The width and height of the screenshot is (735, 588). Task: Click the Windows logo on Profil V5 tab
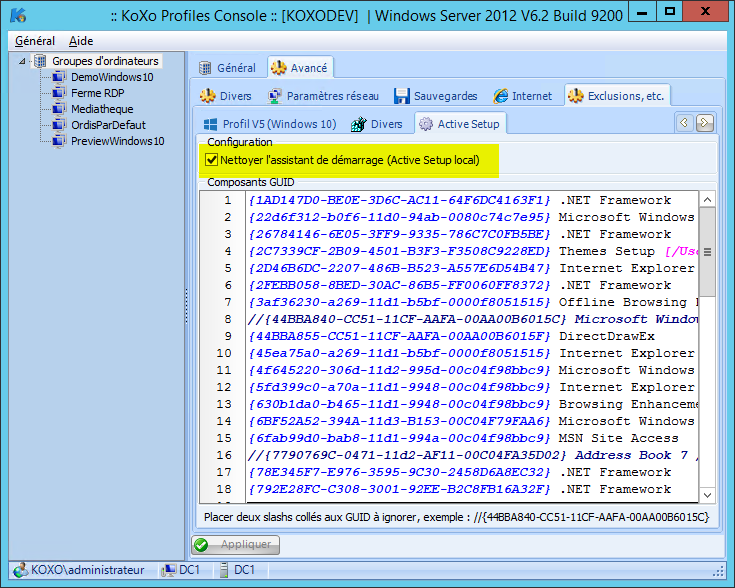pyautogui.click(x=210, y=124)
